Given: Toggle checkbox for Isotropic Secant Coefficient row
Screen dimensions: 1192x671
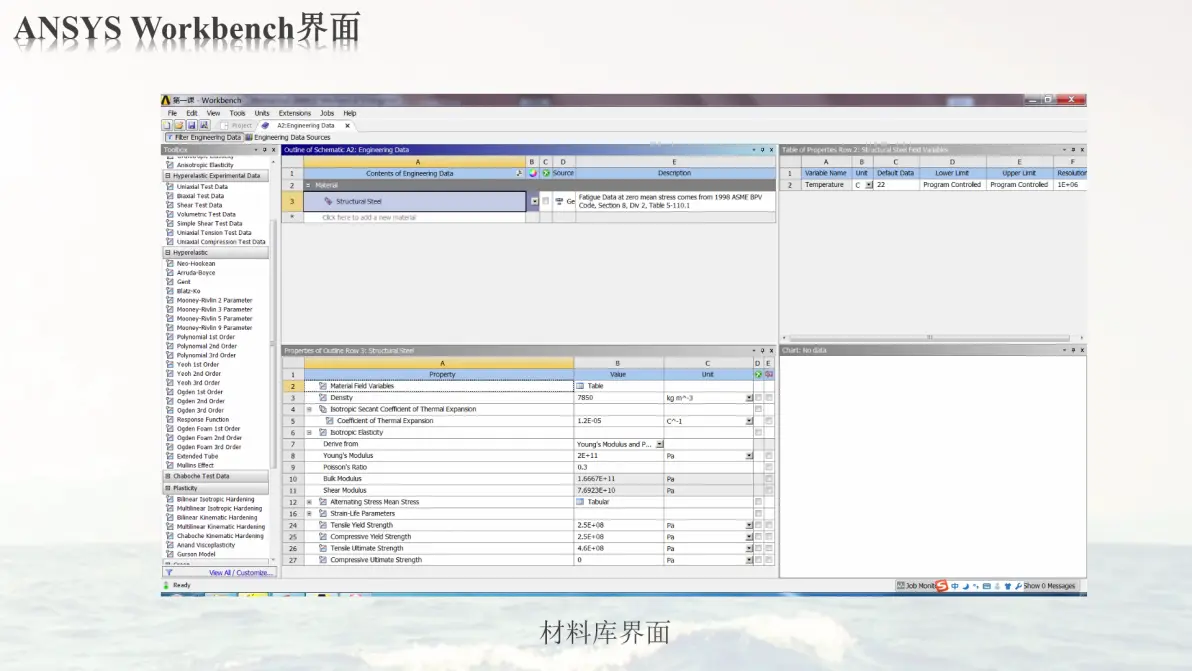Looking at the screenshot, I should [758, 409].
